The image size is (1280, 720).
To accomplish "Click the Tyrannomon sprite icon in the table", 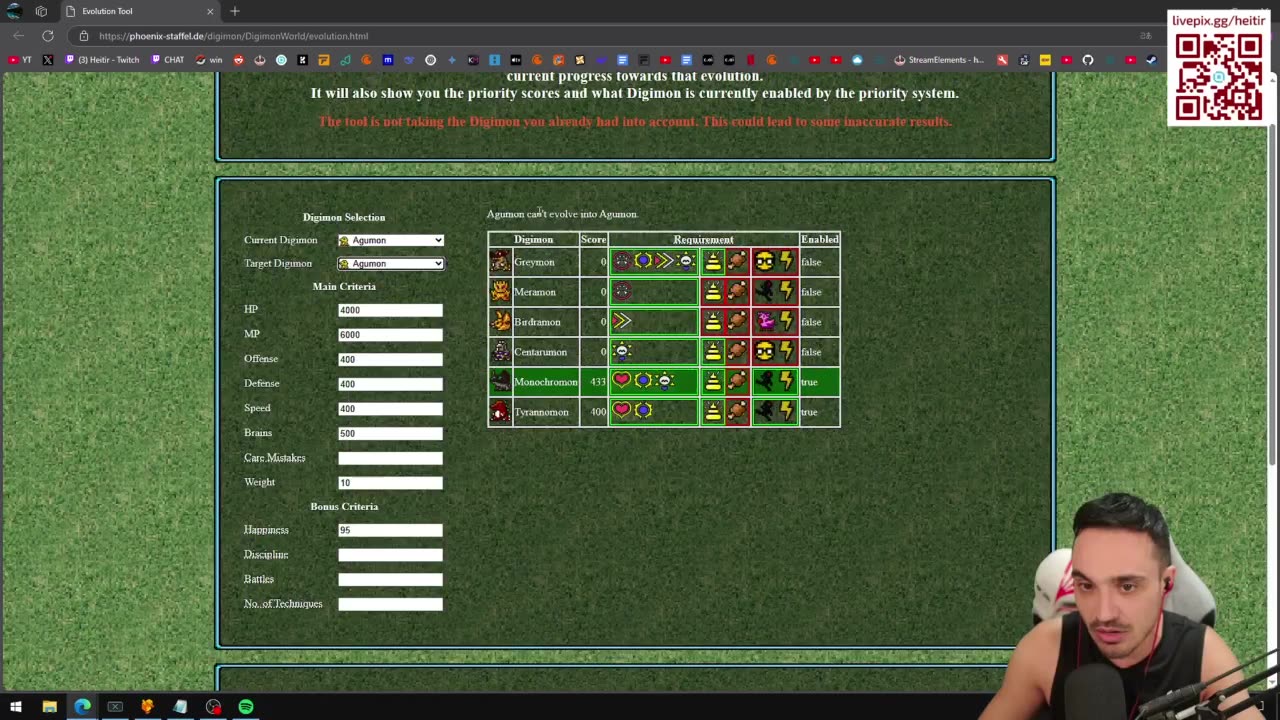I will (x=500, y=412).
